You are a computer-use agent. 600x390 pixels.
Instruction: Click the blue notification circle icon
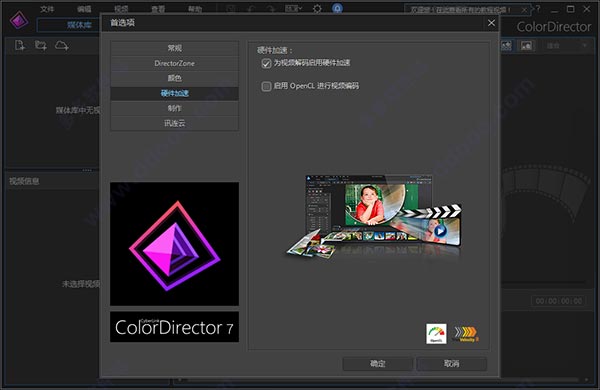pos(337,8)
